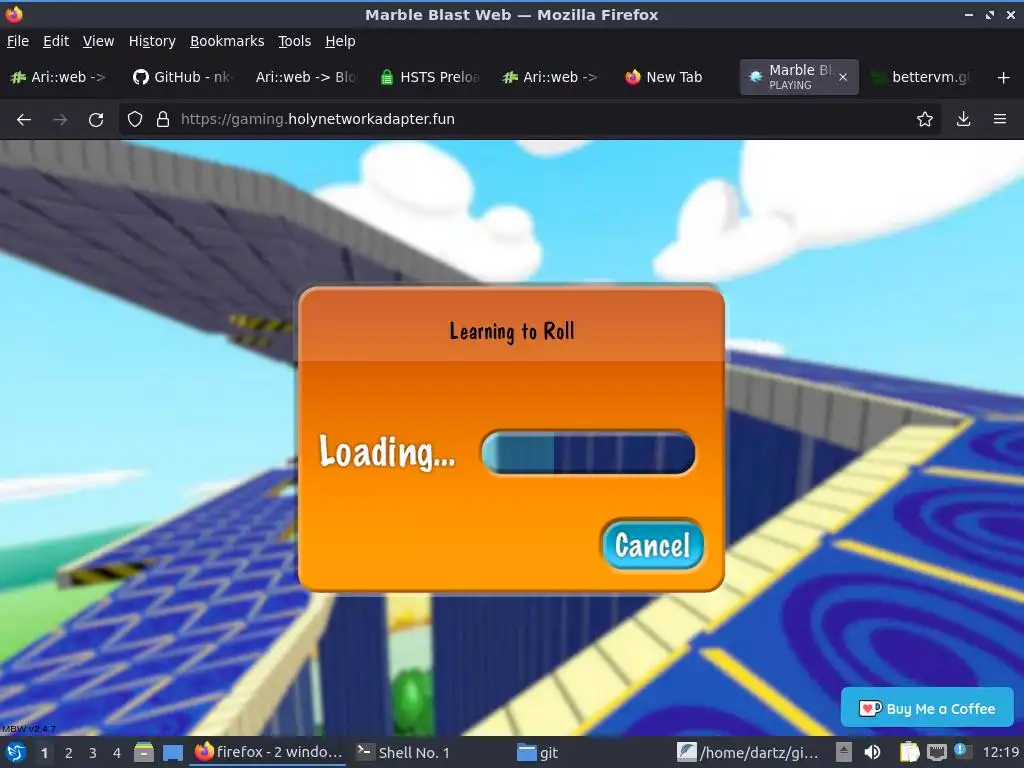Switch to workspace 3
This screenshot has width=1024, height=768.
tap(93, 753)
